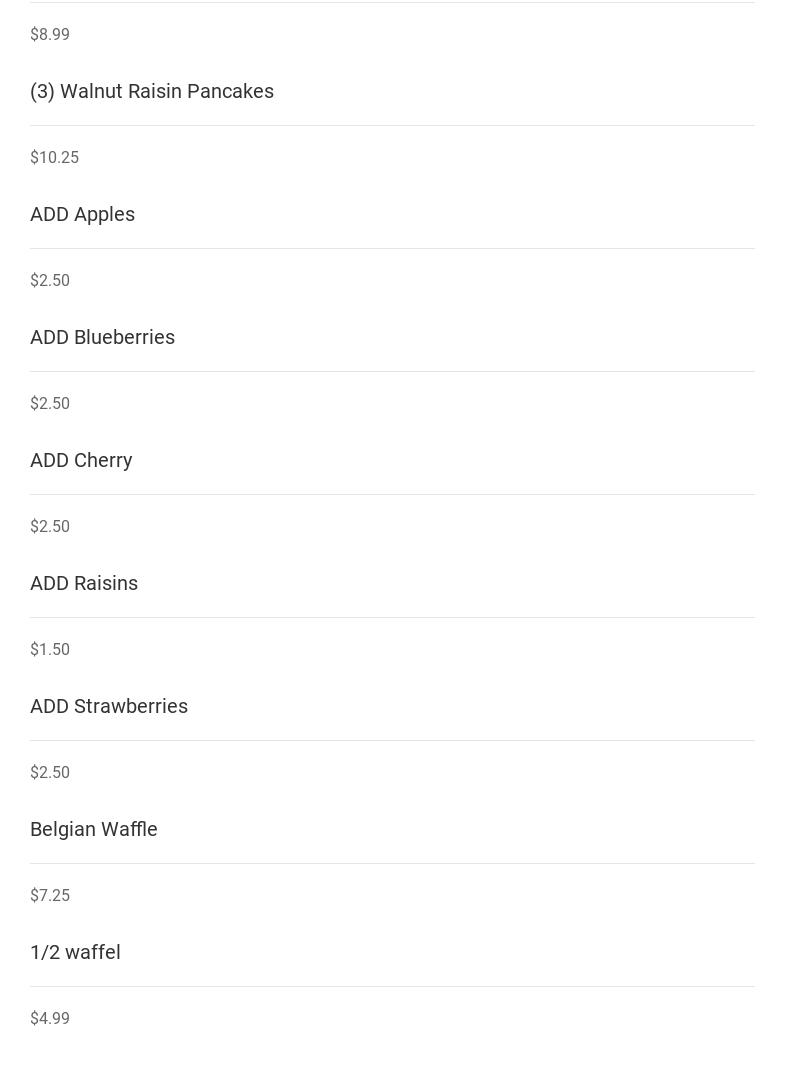Click the $2.50 price under ADD Cherry
Viewport: 785px width, 1091px height.
point(49,527)
